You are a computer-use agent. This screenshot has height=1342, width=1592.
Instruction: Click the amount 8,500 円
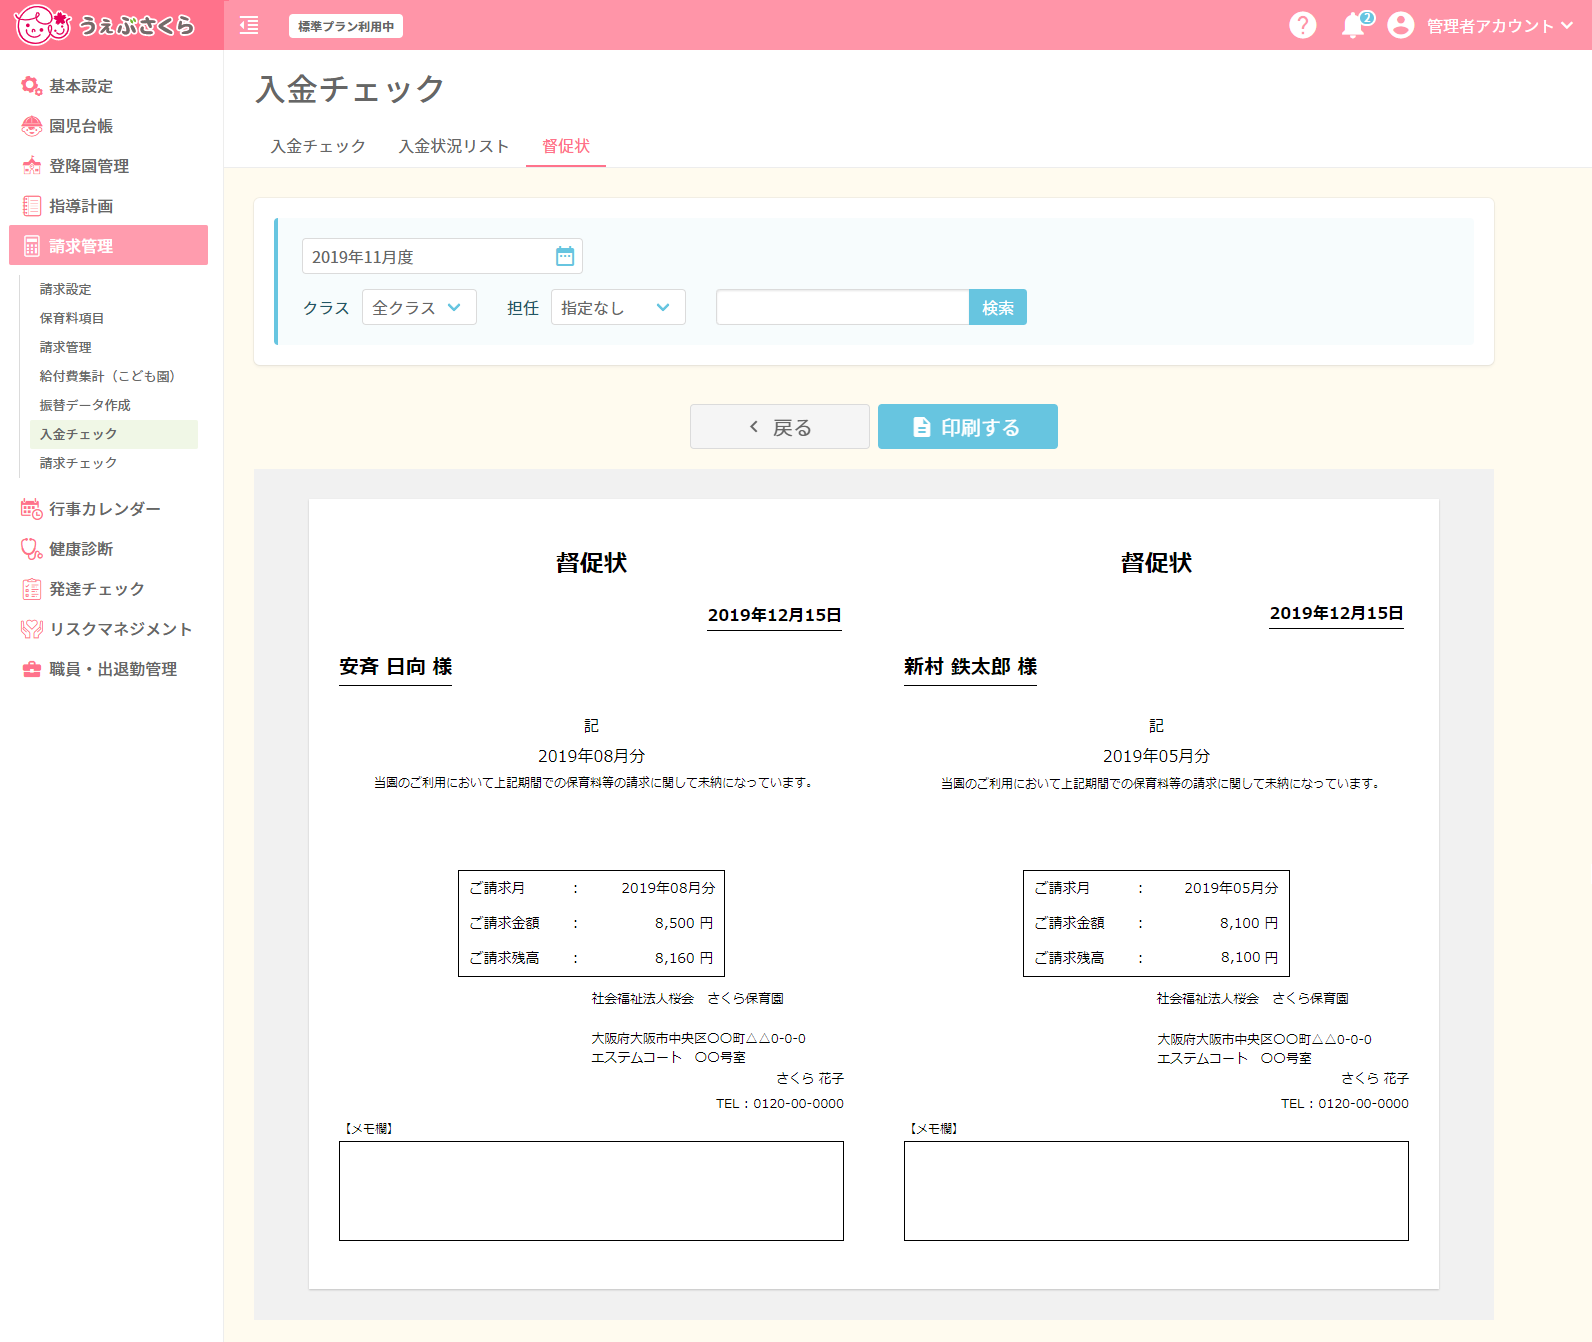684,923
